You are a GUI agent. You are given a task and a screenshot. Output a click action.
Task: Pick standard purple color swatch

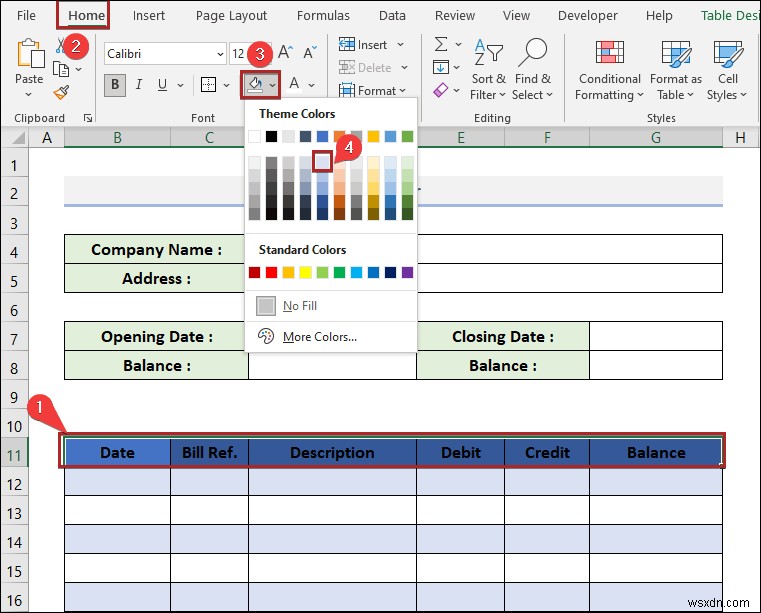click(407, 272)
